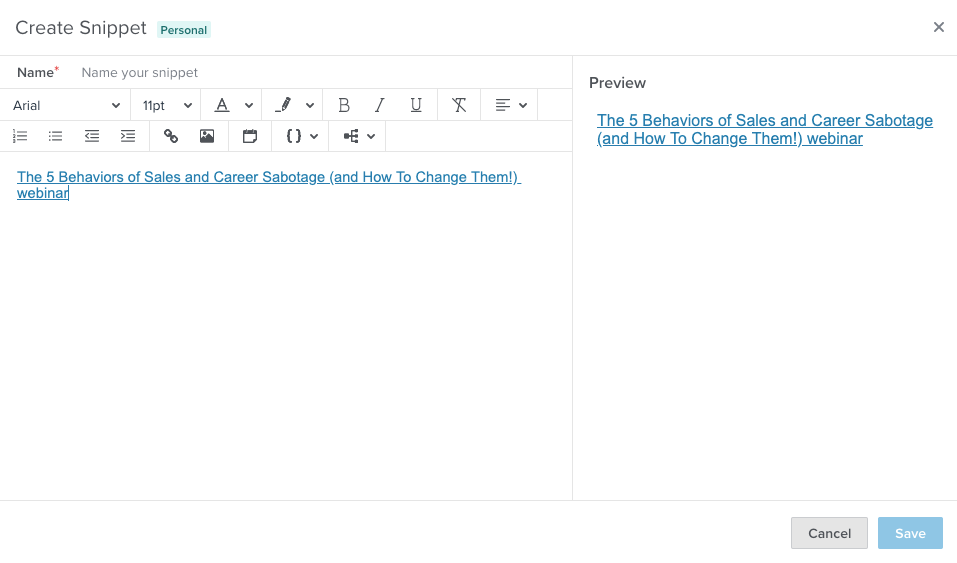Increase indent of the text

(128, 136)
